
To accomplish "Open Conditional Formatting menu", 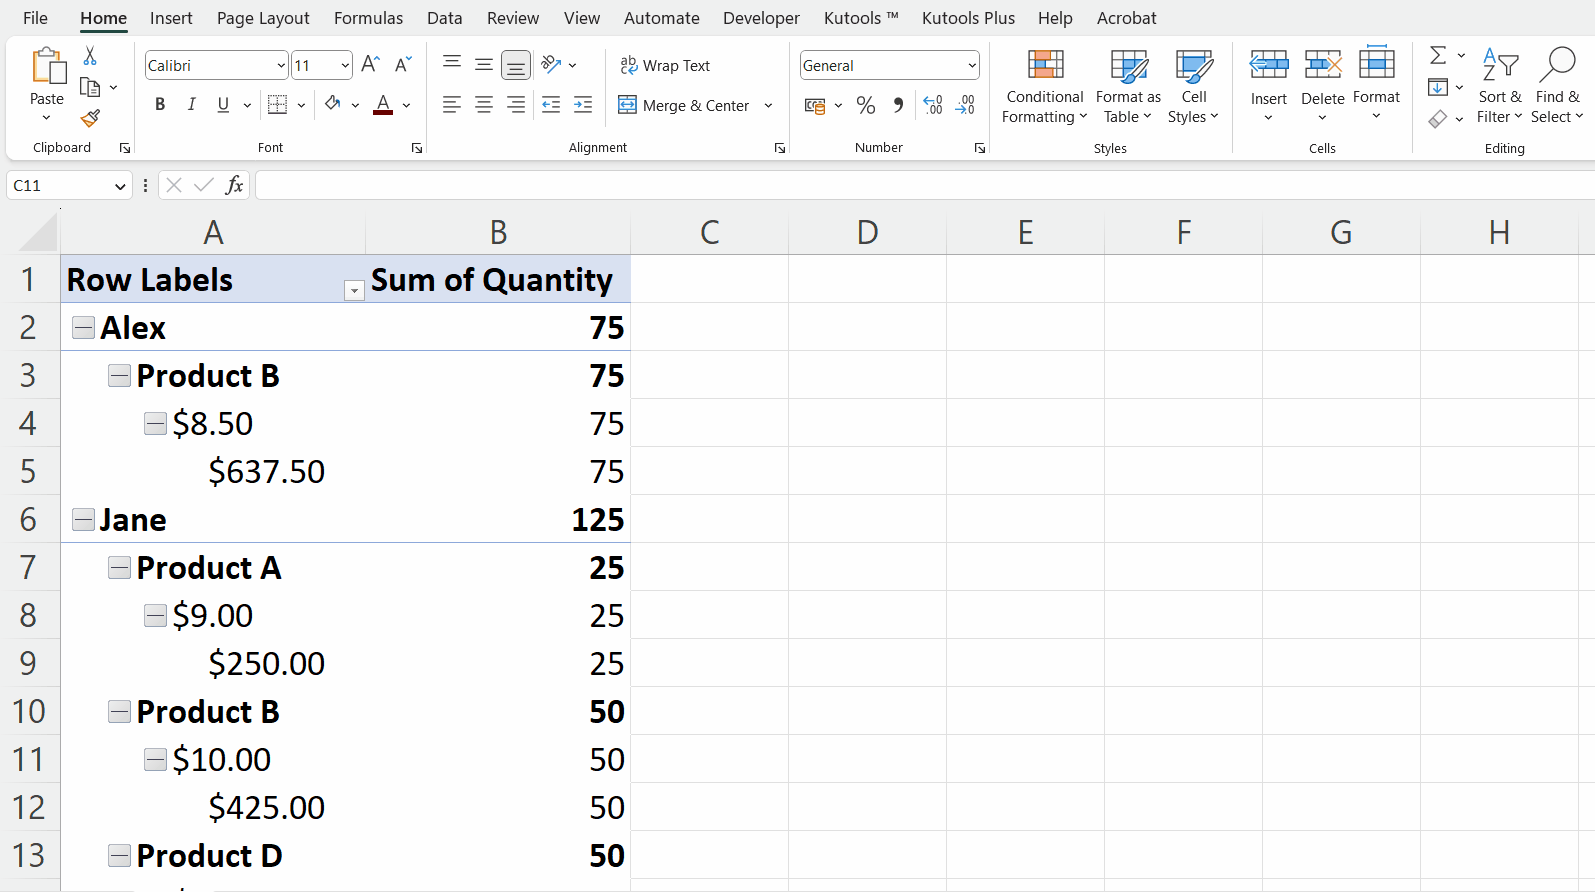I will [1045, 87].
